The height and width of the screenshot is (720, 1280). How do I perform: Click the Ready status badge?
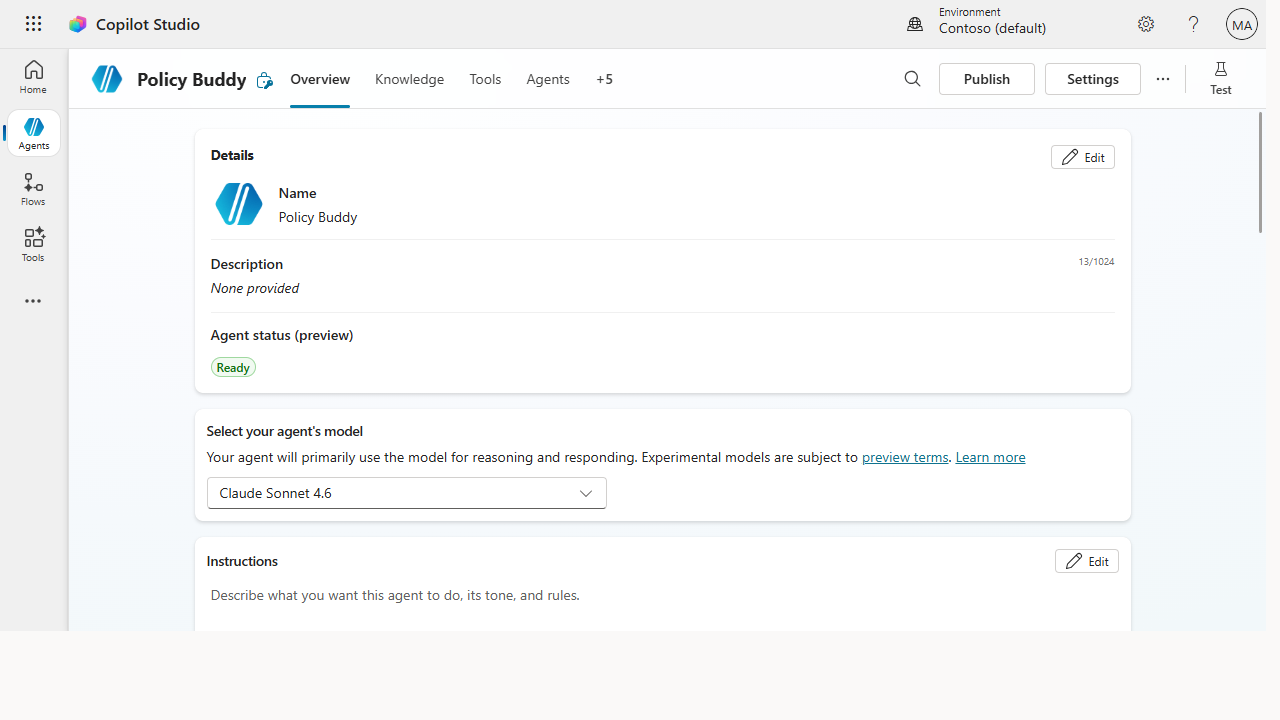(233, 367)
